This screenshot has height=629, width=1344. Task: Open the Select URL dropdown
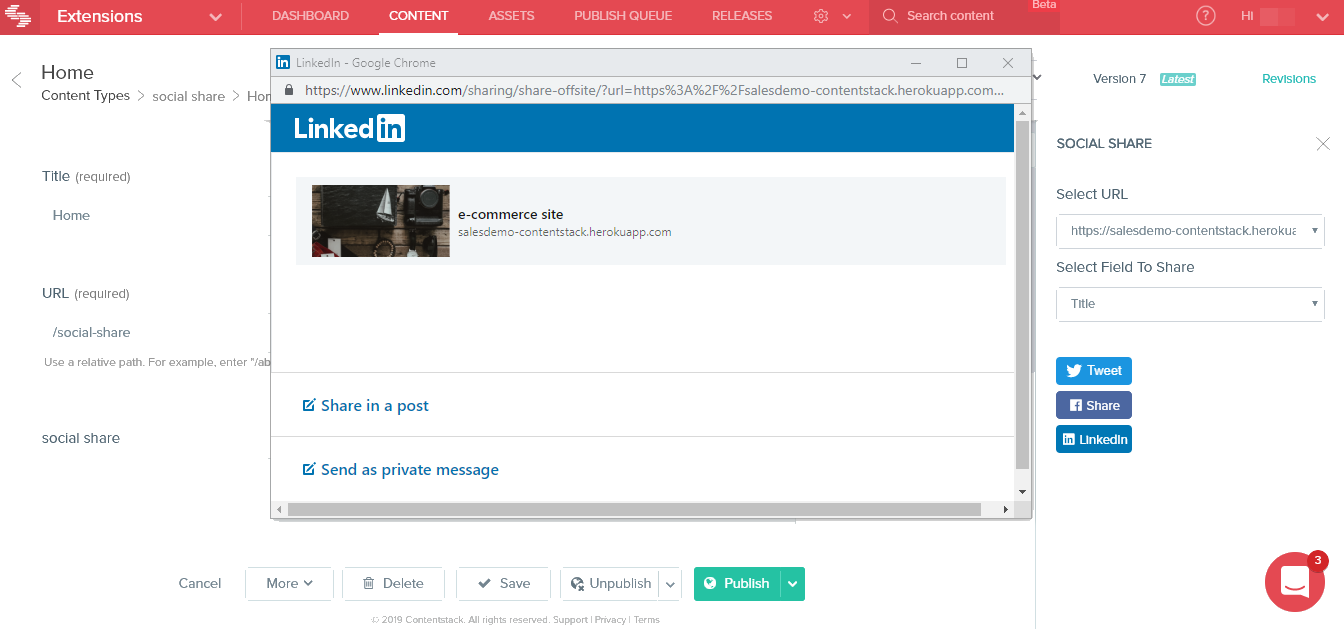pyautogui.click(x=1190, y=230)
